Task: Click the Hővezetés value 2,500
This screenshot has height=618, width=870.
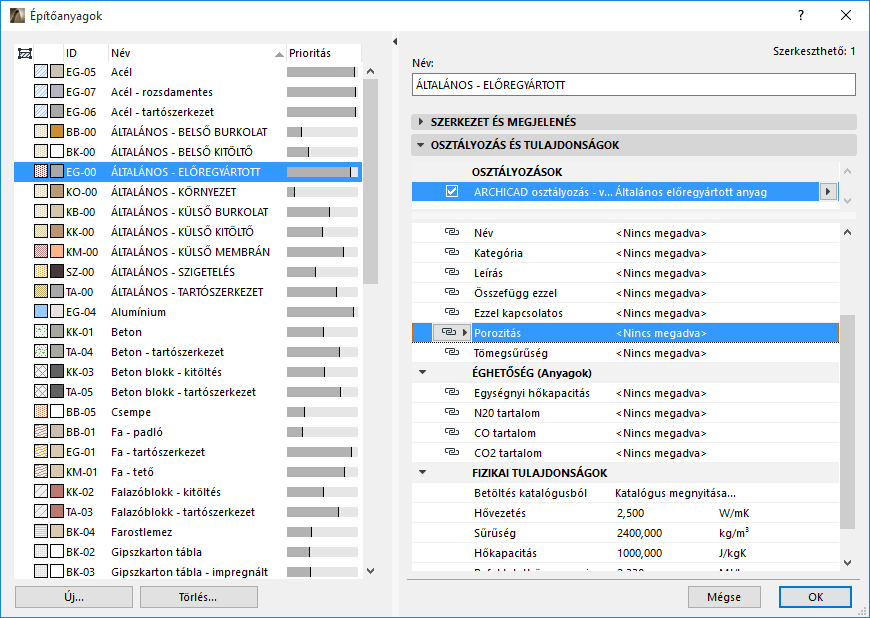Action: coord(630,513)
